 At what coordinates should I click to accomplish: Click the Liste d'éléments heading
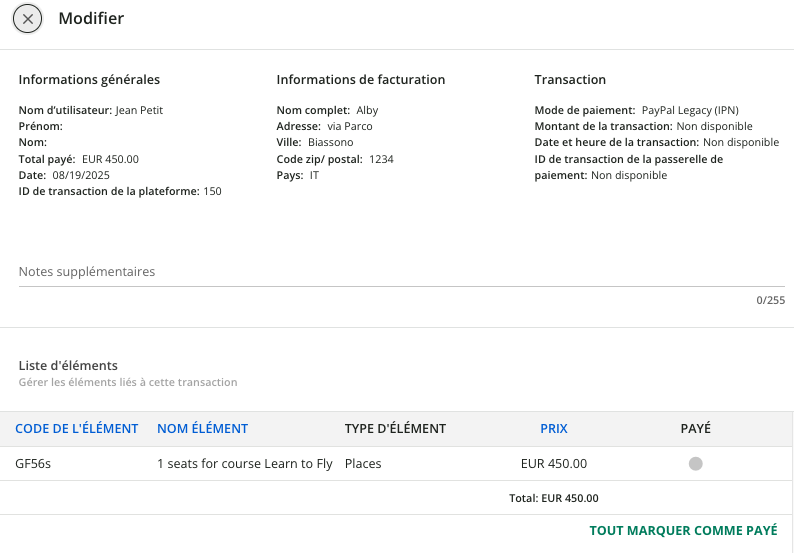tap(68, 365)
